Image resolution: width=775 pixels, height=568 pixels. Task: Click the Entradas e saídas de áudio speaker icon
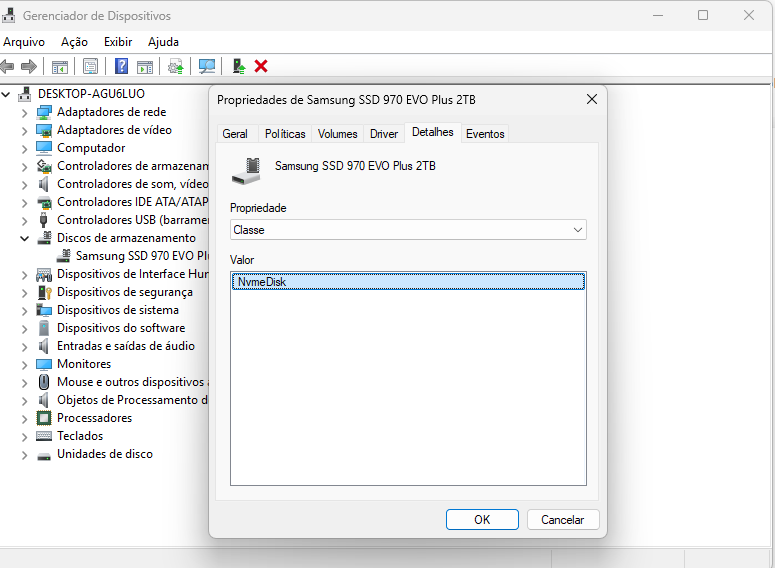43,346
